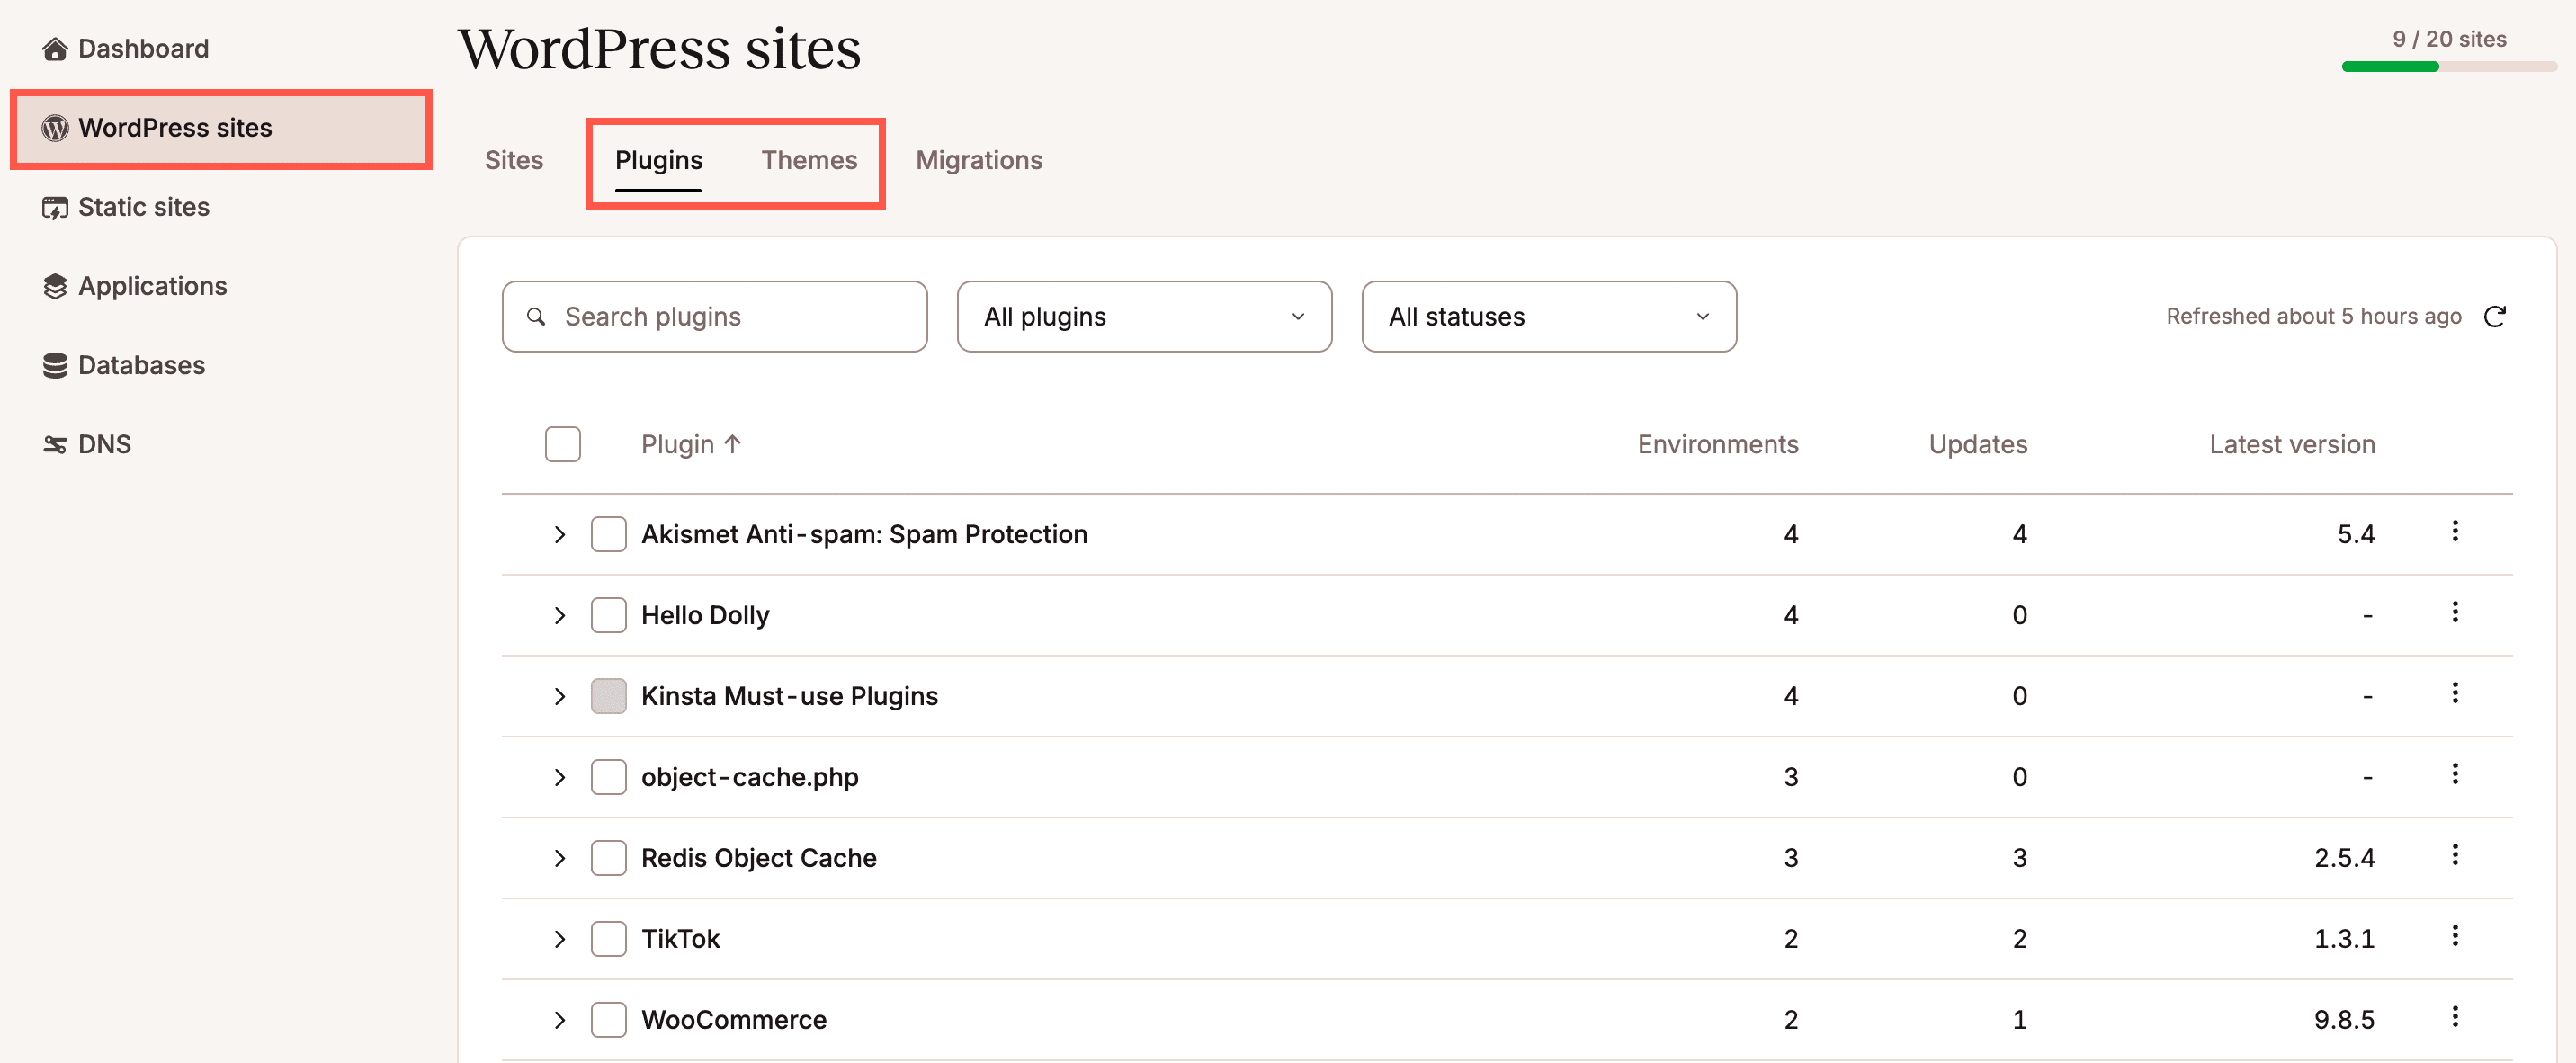Go to Applications via the sidebar icon
This screenshot has width=2576, height=1063.
pos(152,286)
